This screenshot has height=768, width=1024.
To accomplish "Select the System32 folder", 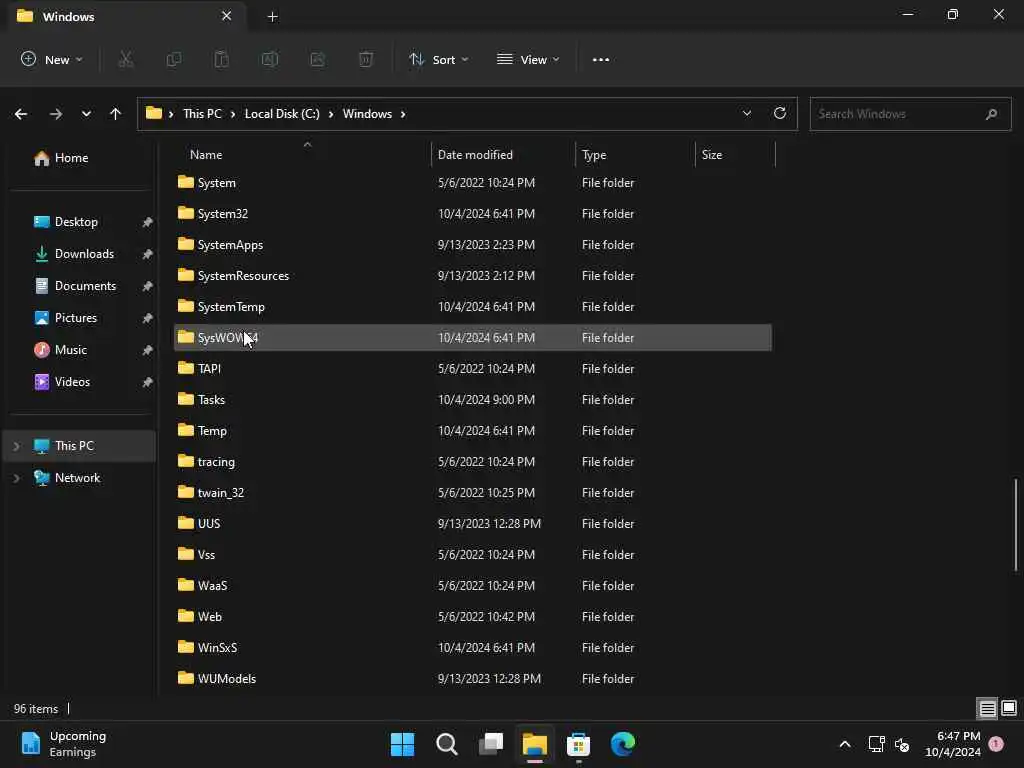I will pyautogui.click(x=473, y=214).
